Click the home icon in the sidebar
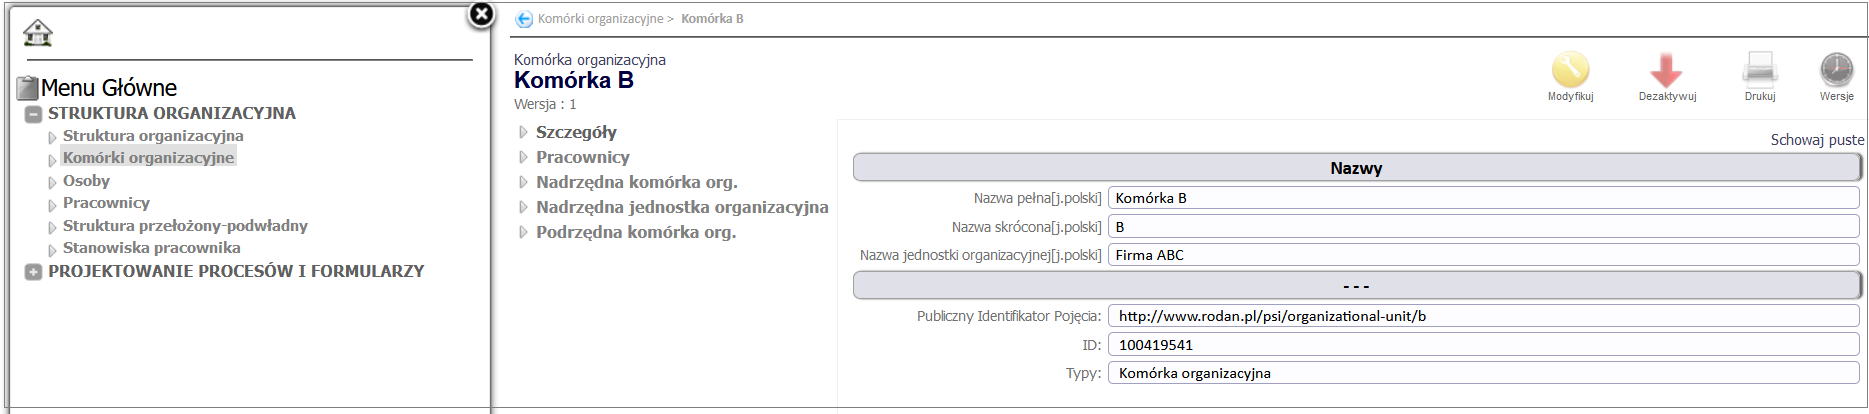The image size is (1869, 414). pyautogui.click(x=37, y=33)
